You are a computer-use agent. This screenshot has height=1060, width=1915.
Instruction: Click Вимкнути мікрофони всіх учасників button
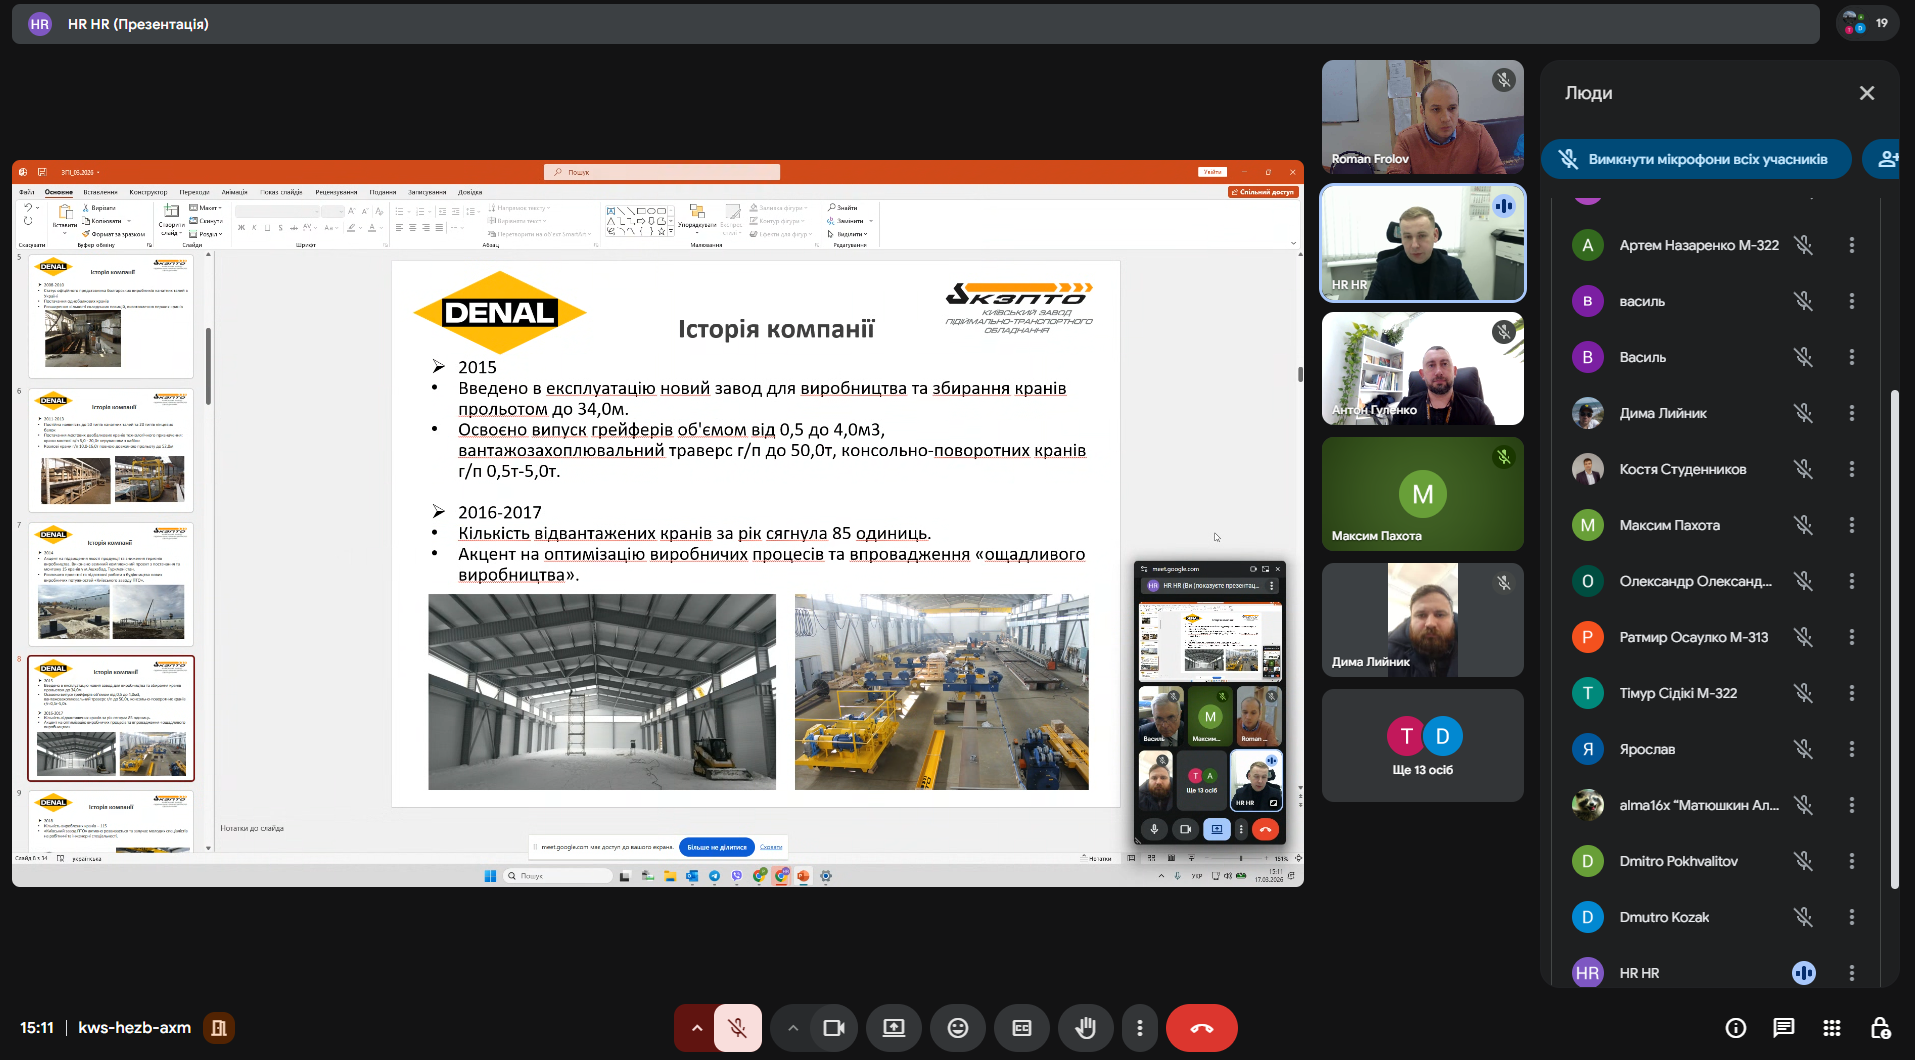[1696, 159]
